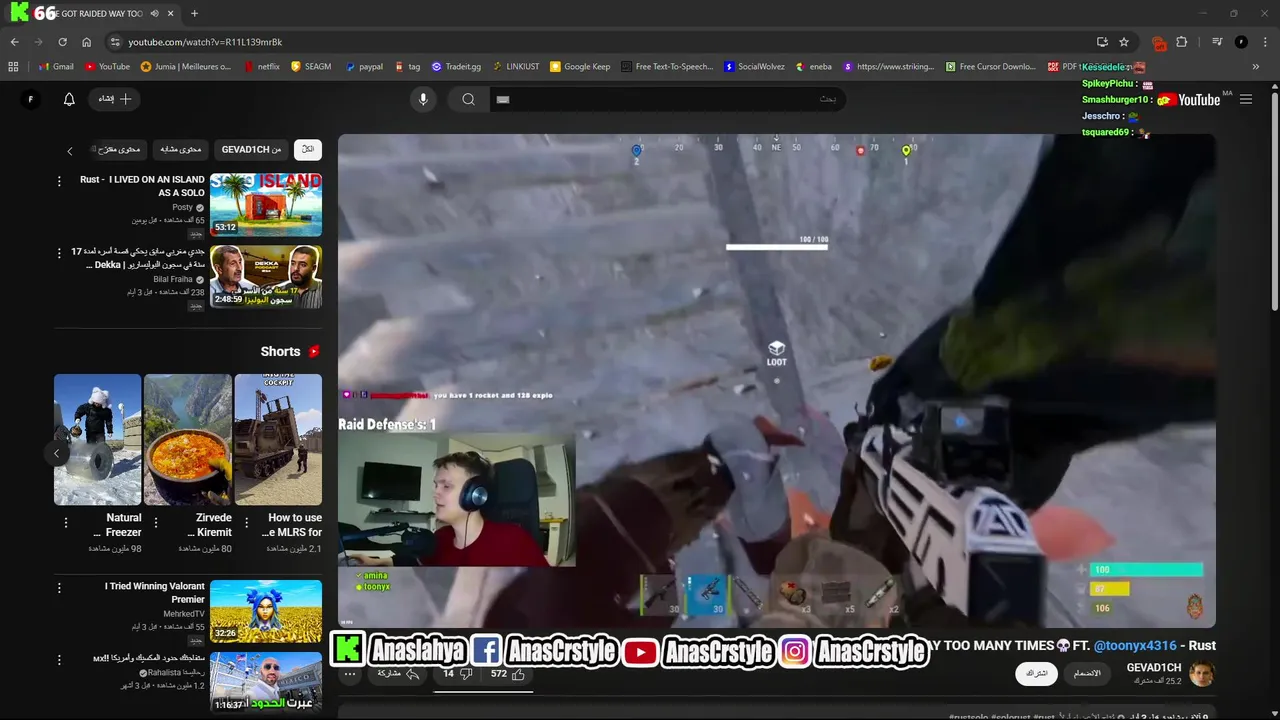Open the SocialWolvez bookmark
1280x720 pixels.
(755, 67)
